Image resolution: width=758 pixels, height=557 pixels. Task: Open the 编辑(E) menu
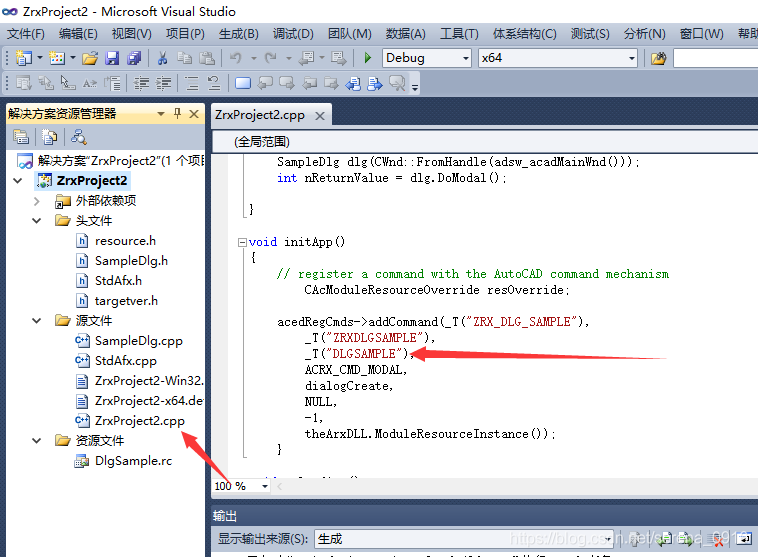point(78,34)
